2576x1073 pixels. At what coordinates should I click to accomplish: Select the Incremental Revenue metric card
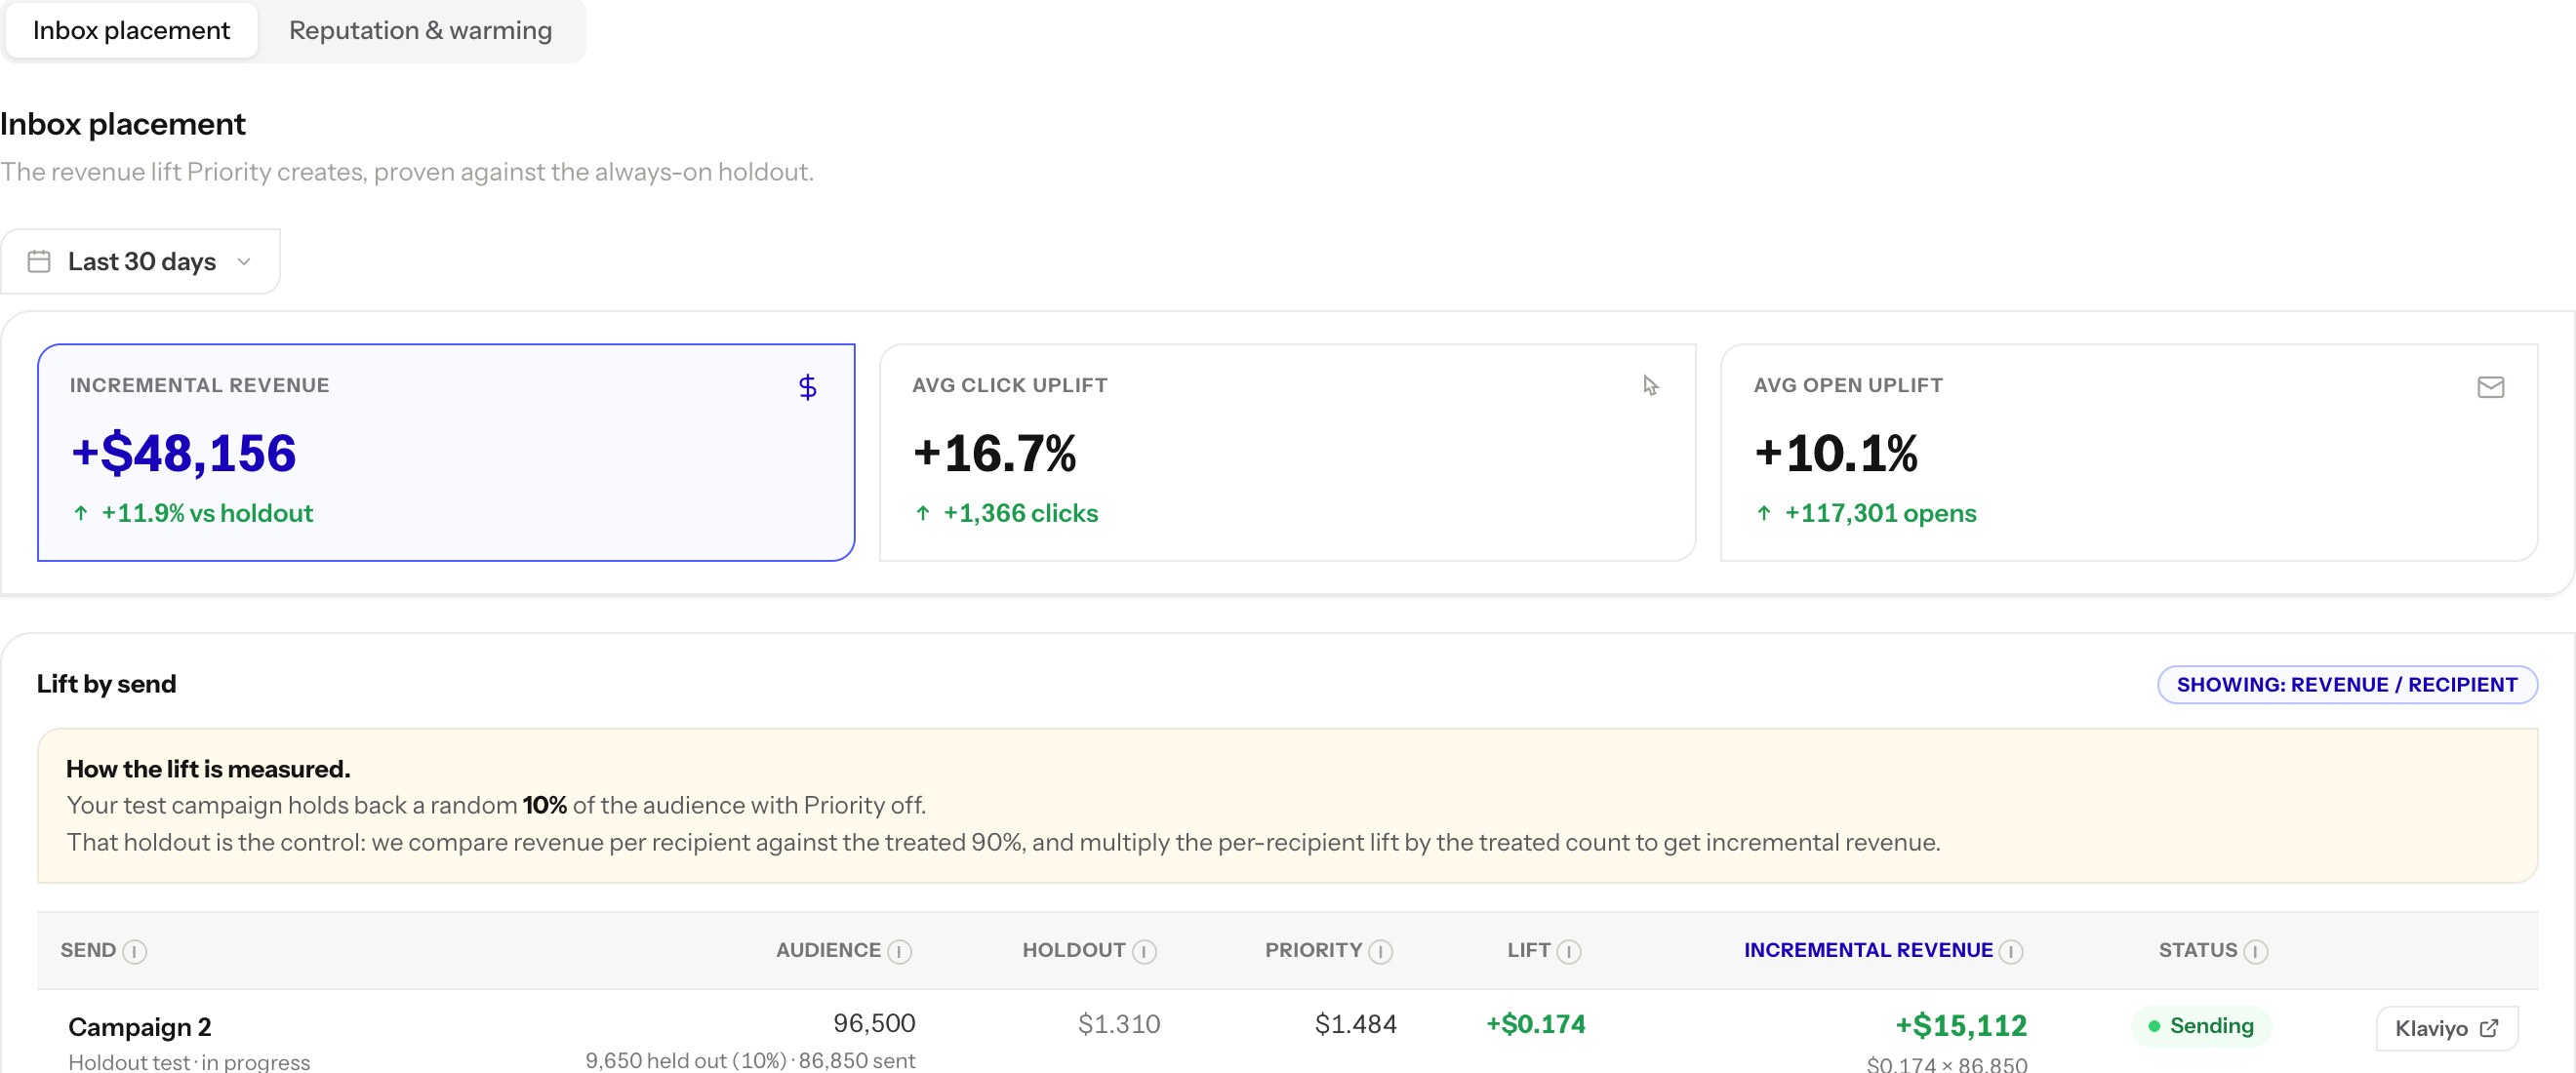point(446,452)
